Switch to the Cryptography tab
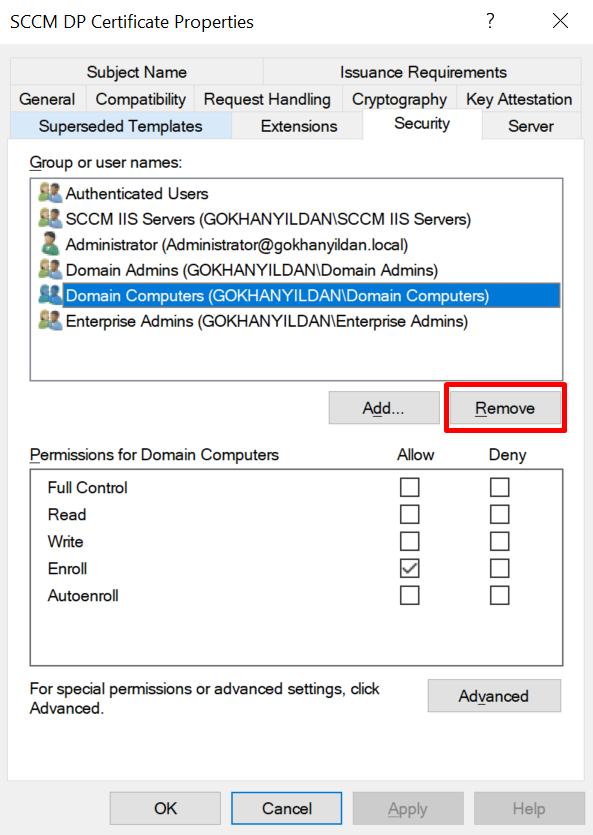Viewport: 593px width, 835px height. click(399, 99)
